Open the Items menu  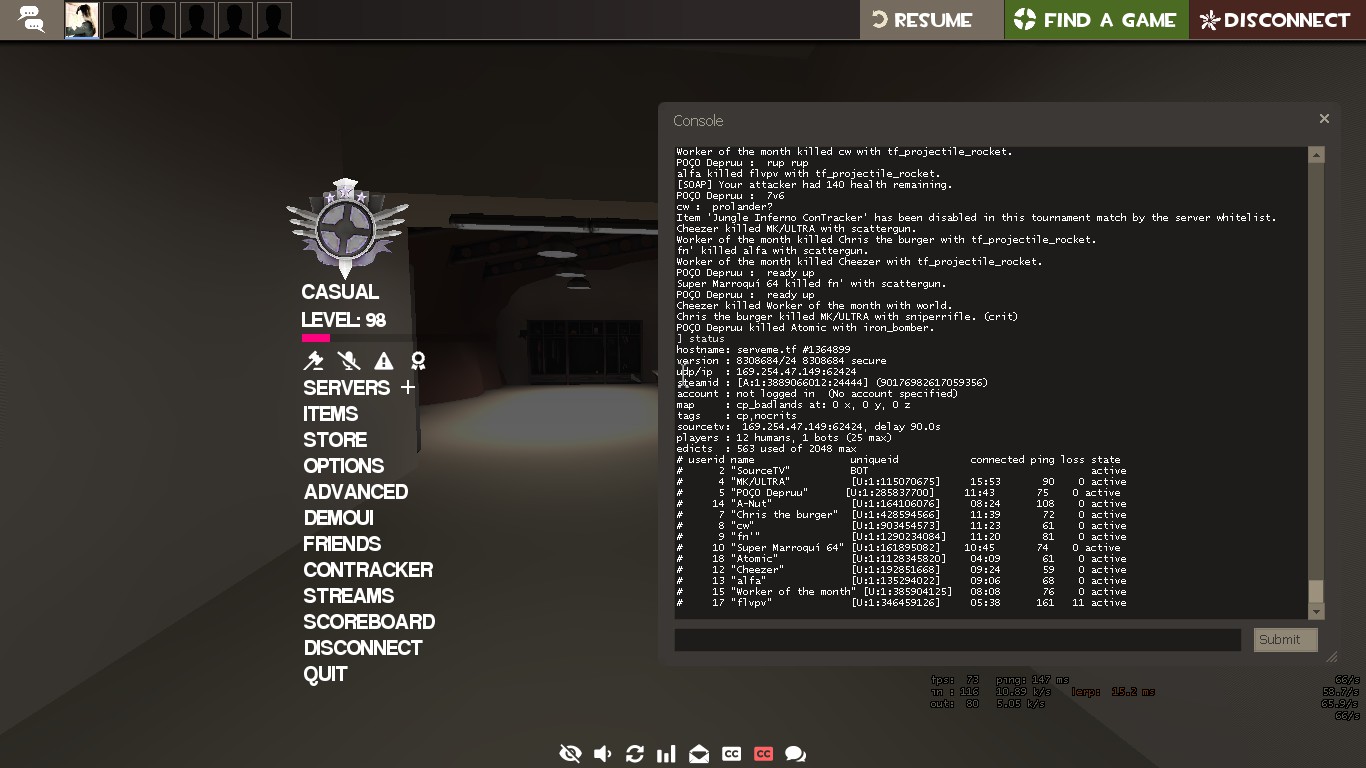click(330, 414)
